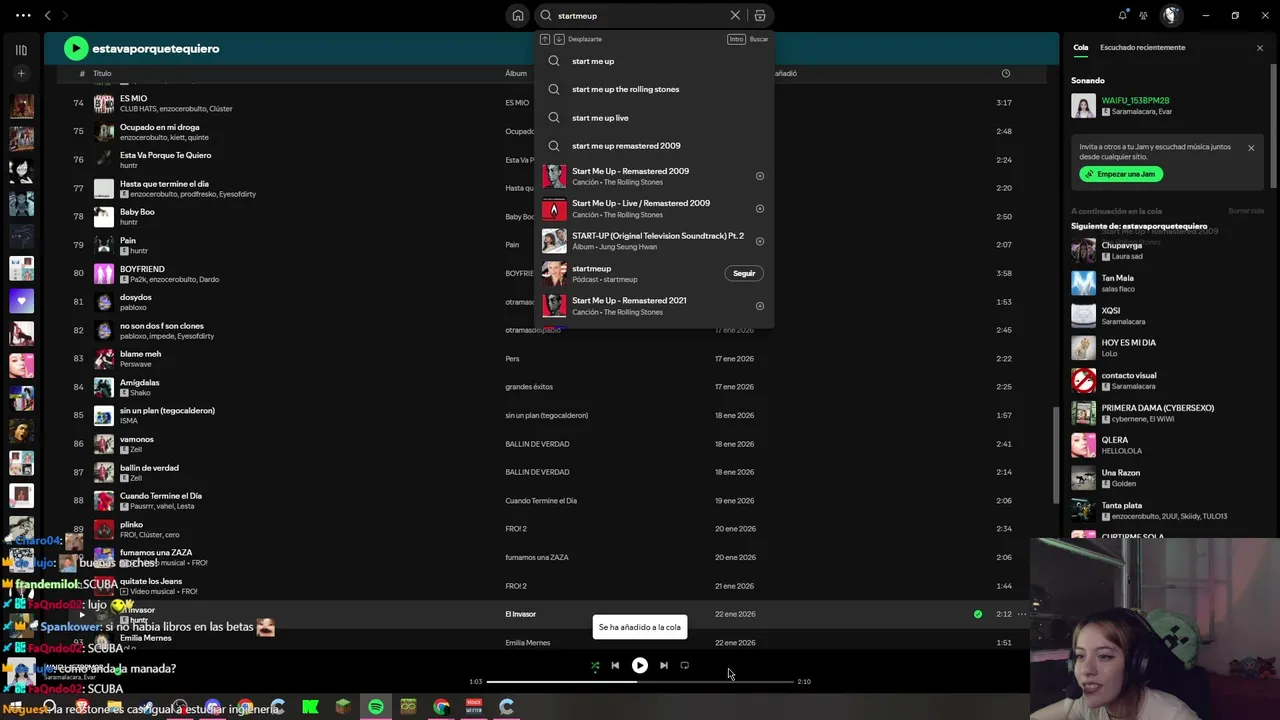1280x720 pixels.
Task: Skip to the previous track
Action: coord(615,665)
